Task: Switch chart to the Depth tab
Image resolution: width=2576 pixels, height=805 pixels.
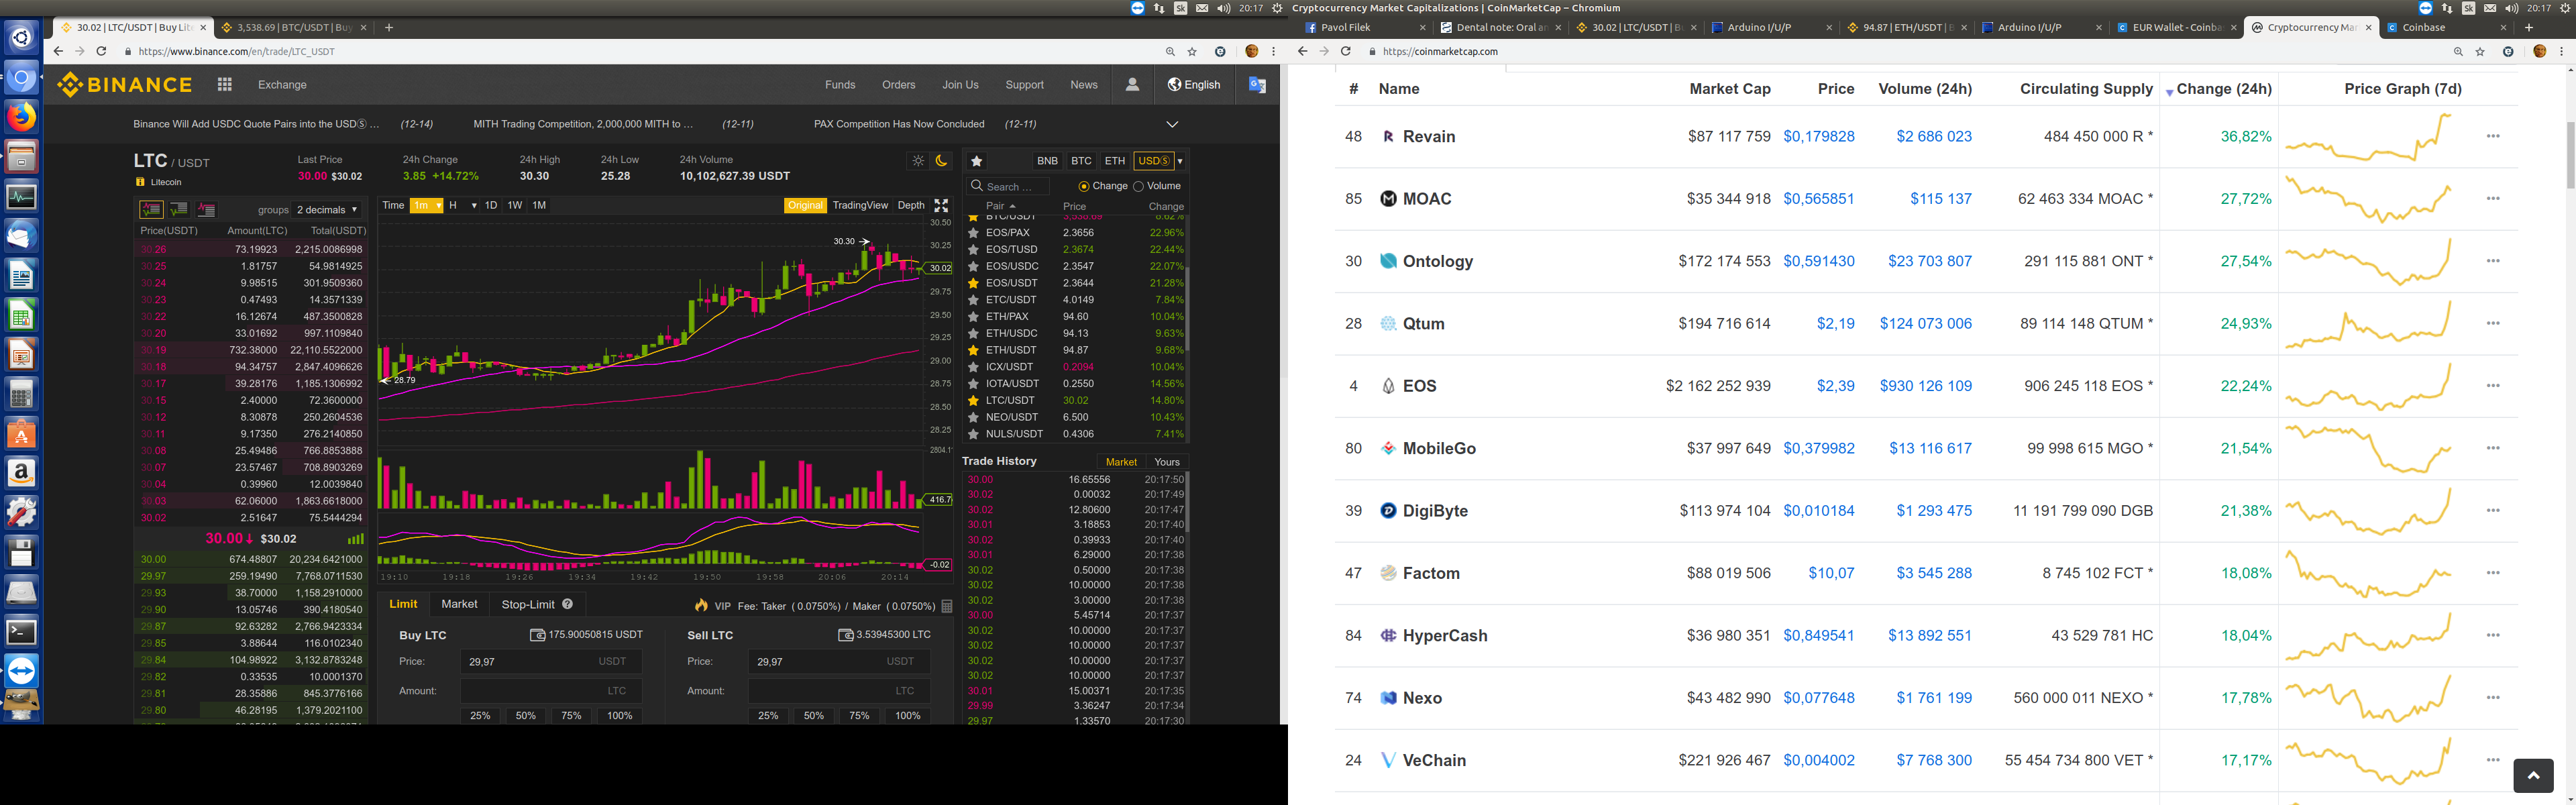Action: pos(910,205)
